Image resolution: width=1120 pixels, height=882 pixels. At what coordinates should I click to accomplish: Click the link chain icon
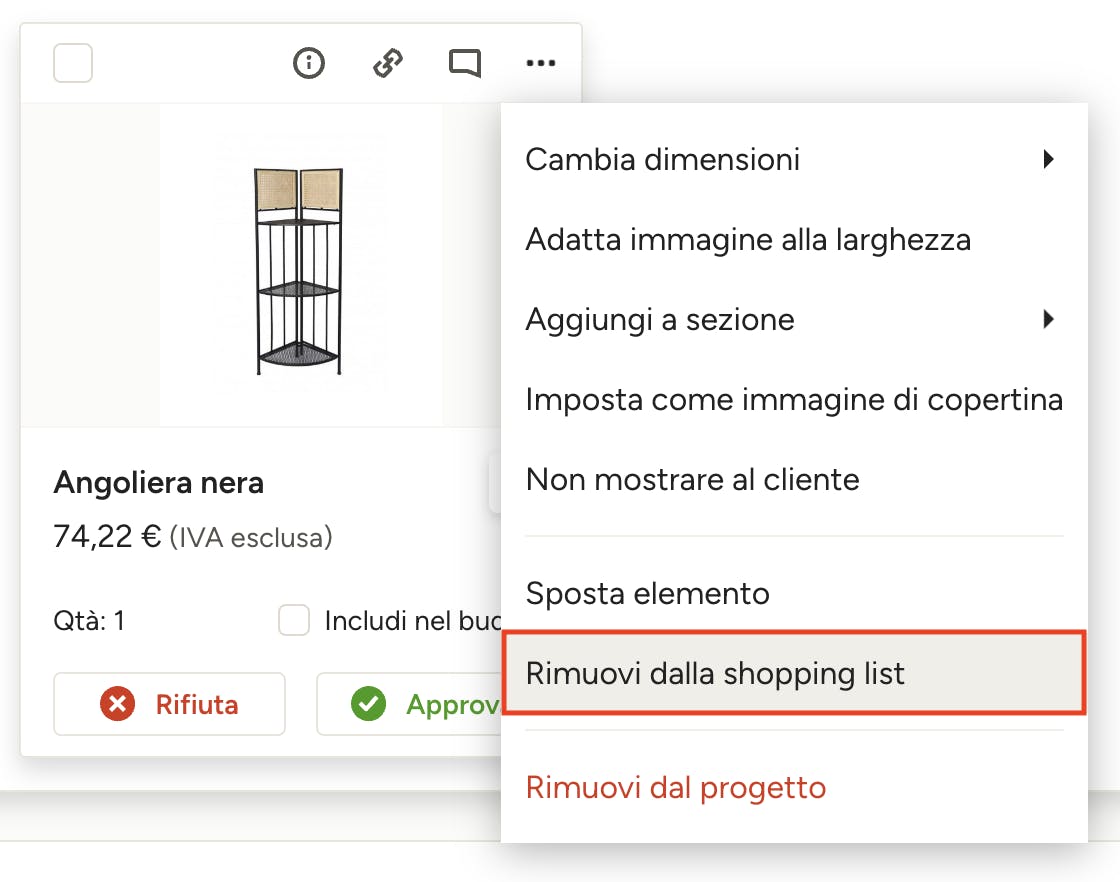tap(388, 63)
